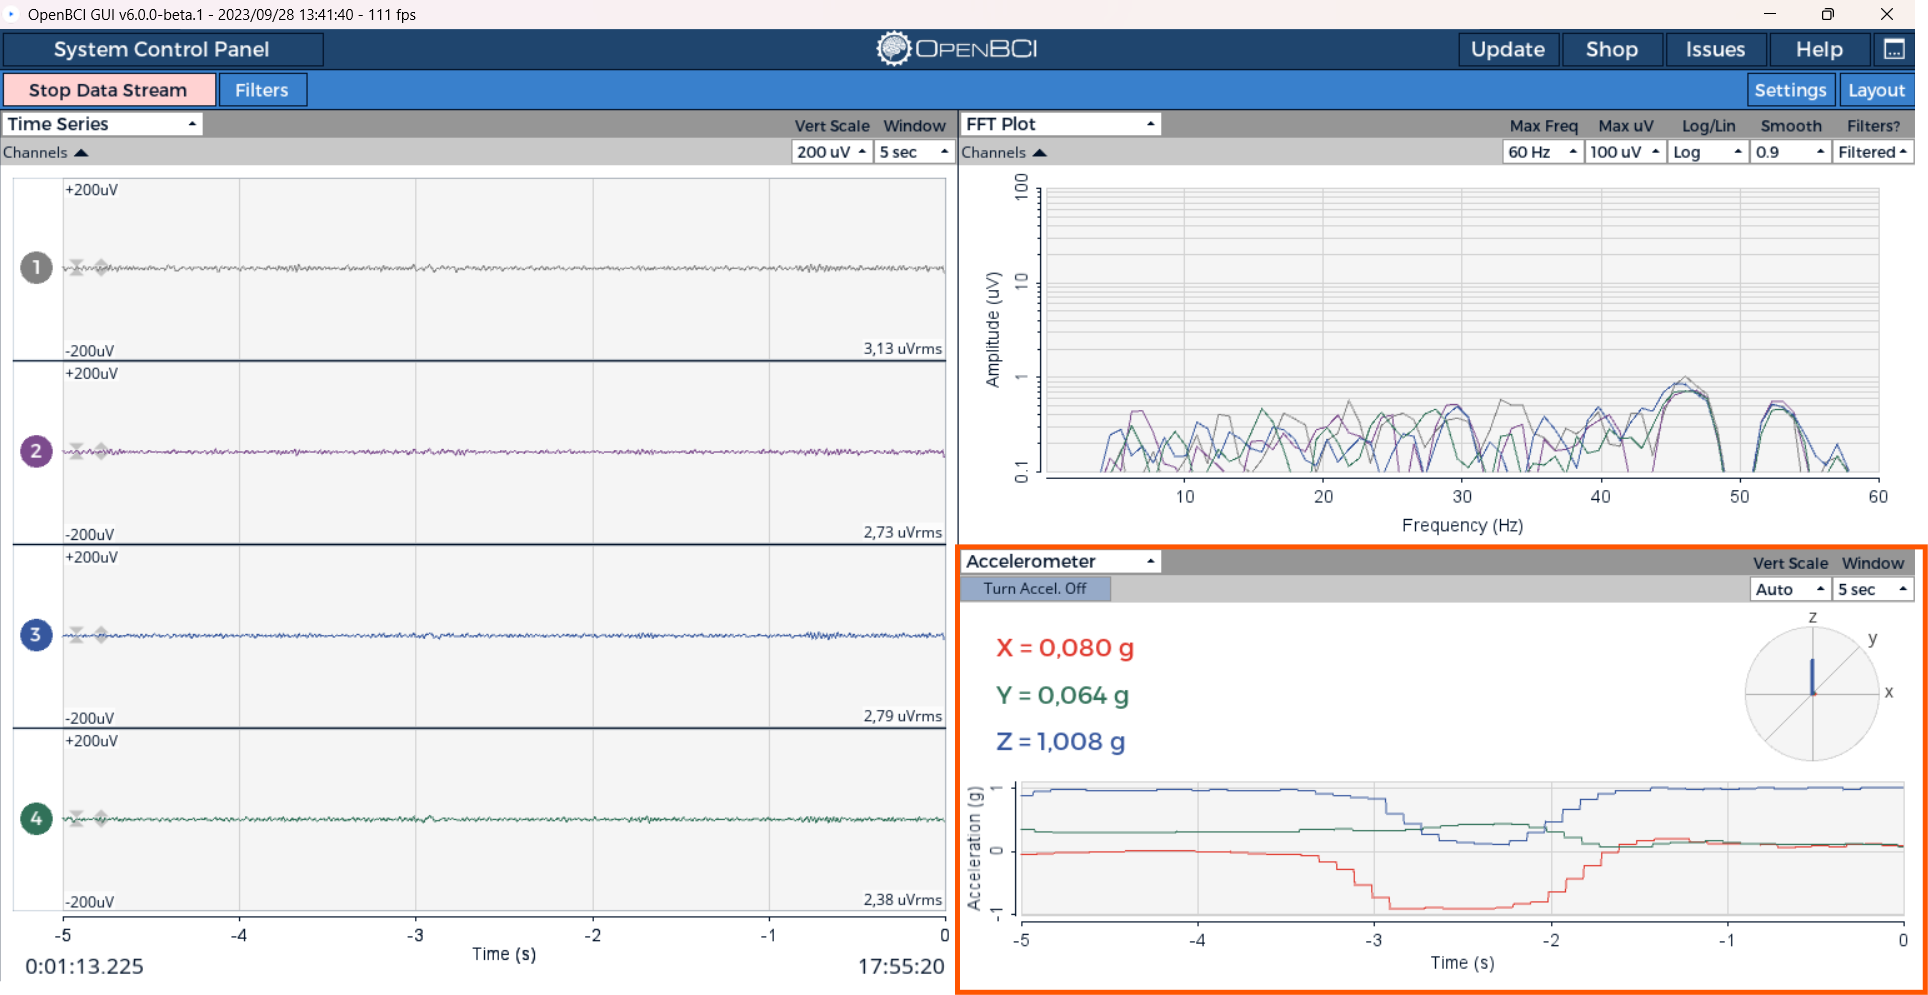Open the FFT Plot widget selector dropdown
Image resolution: width=1928 pixels, height=995 pixels.
coord(1061,124)
